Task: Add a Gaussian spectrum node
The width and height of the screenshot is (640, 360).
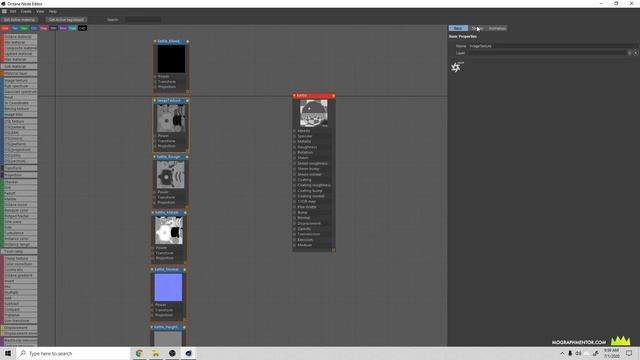Action: 19,92
